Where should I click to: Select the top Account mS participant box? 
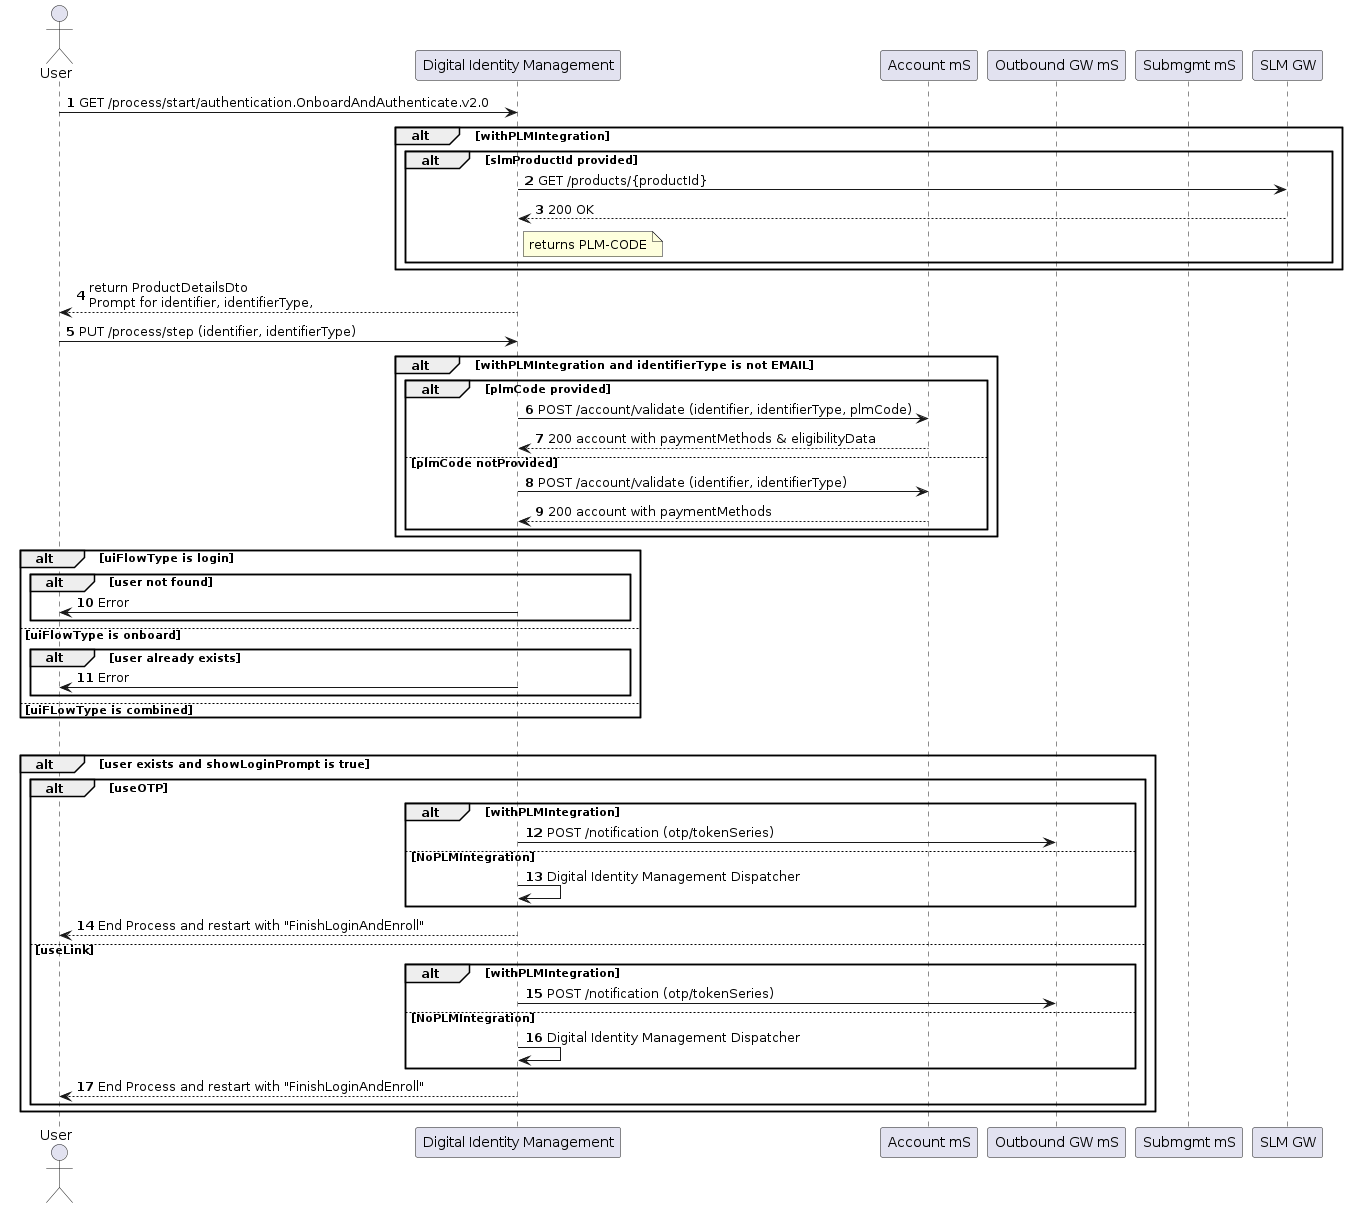point(929,65)
